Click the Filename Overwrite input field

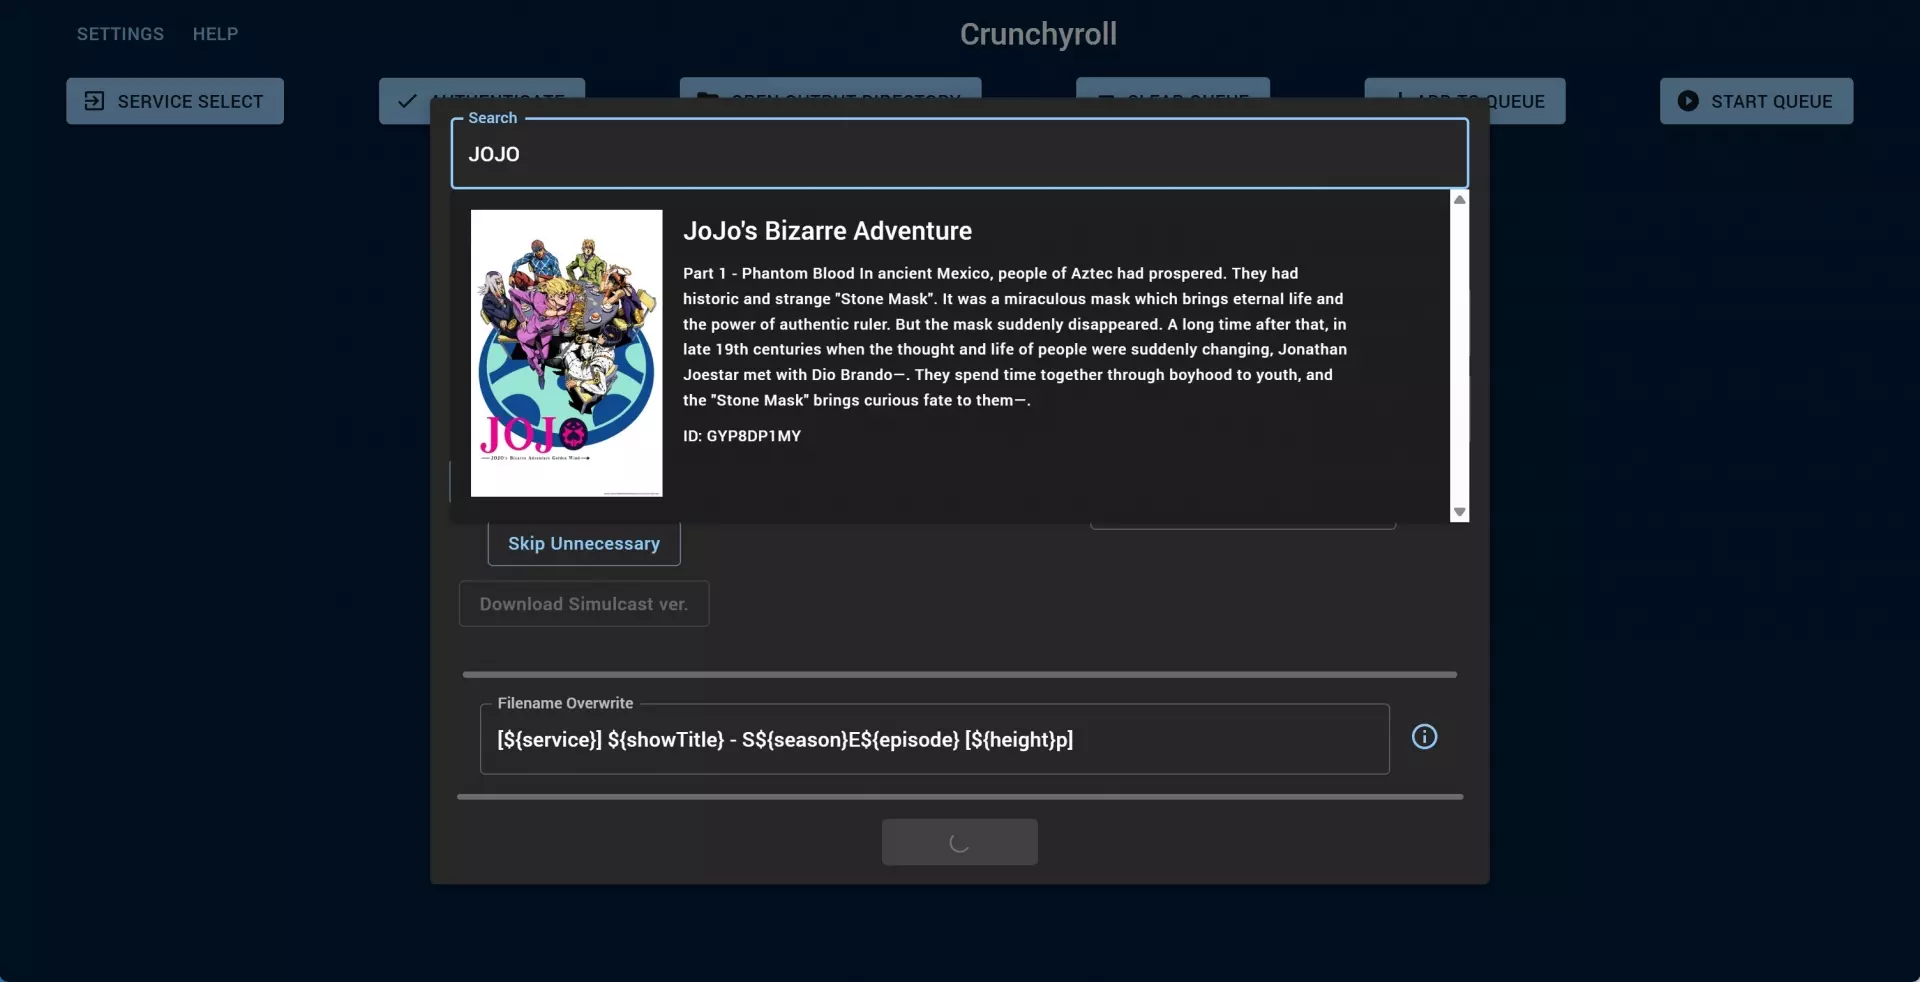[935, 739]
